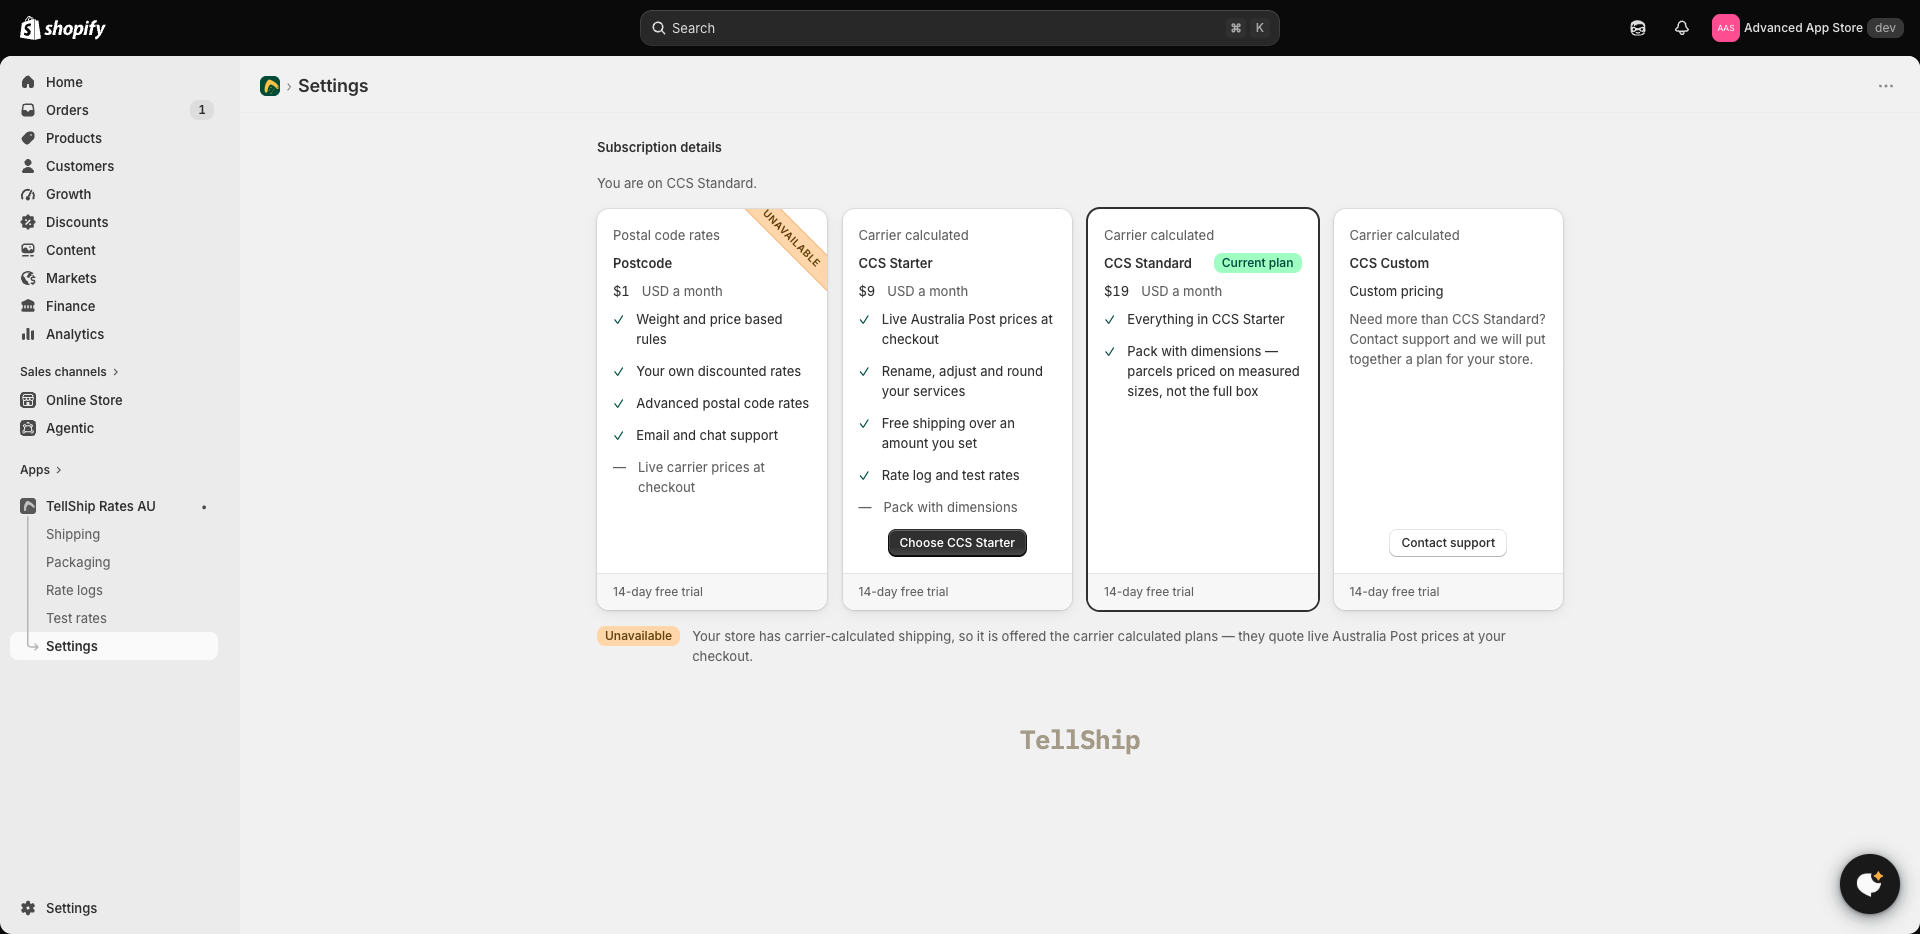The width and height of the screenshot is (1920, 934).
Task: Expand the Sales channels section
Action: [x=69, y=372]
